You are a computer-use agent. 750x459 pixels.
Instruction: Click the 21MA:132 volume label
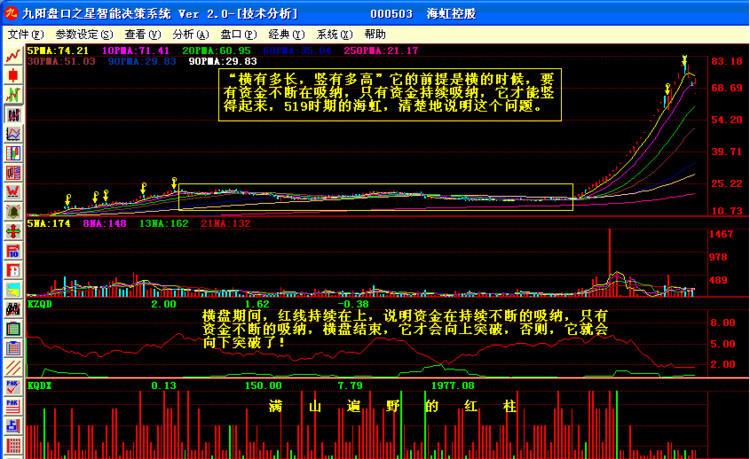point(226,223)
